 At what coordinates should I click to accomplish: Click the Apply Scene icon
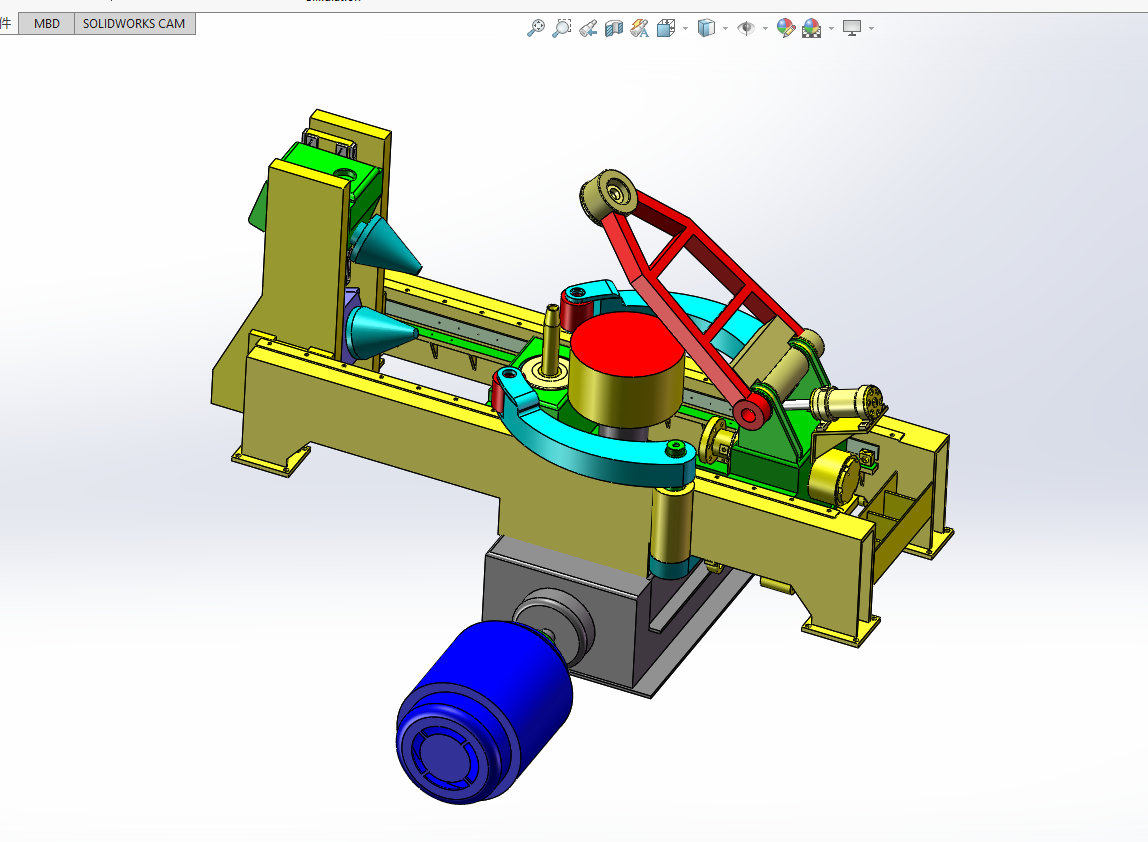click(x=811, y=29)
